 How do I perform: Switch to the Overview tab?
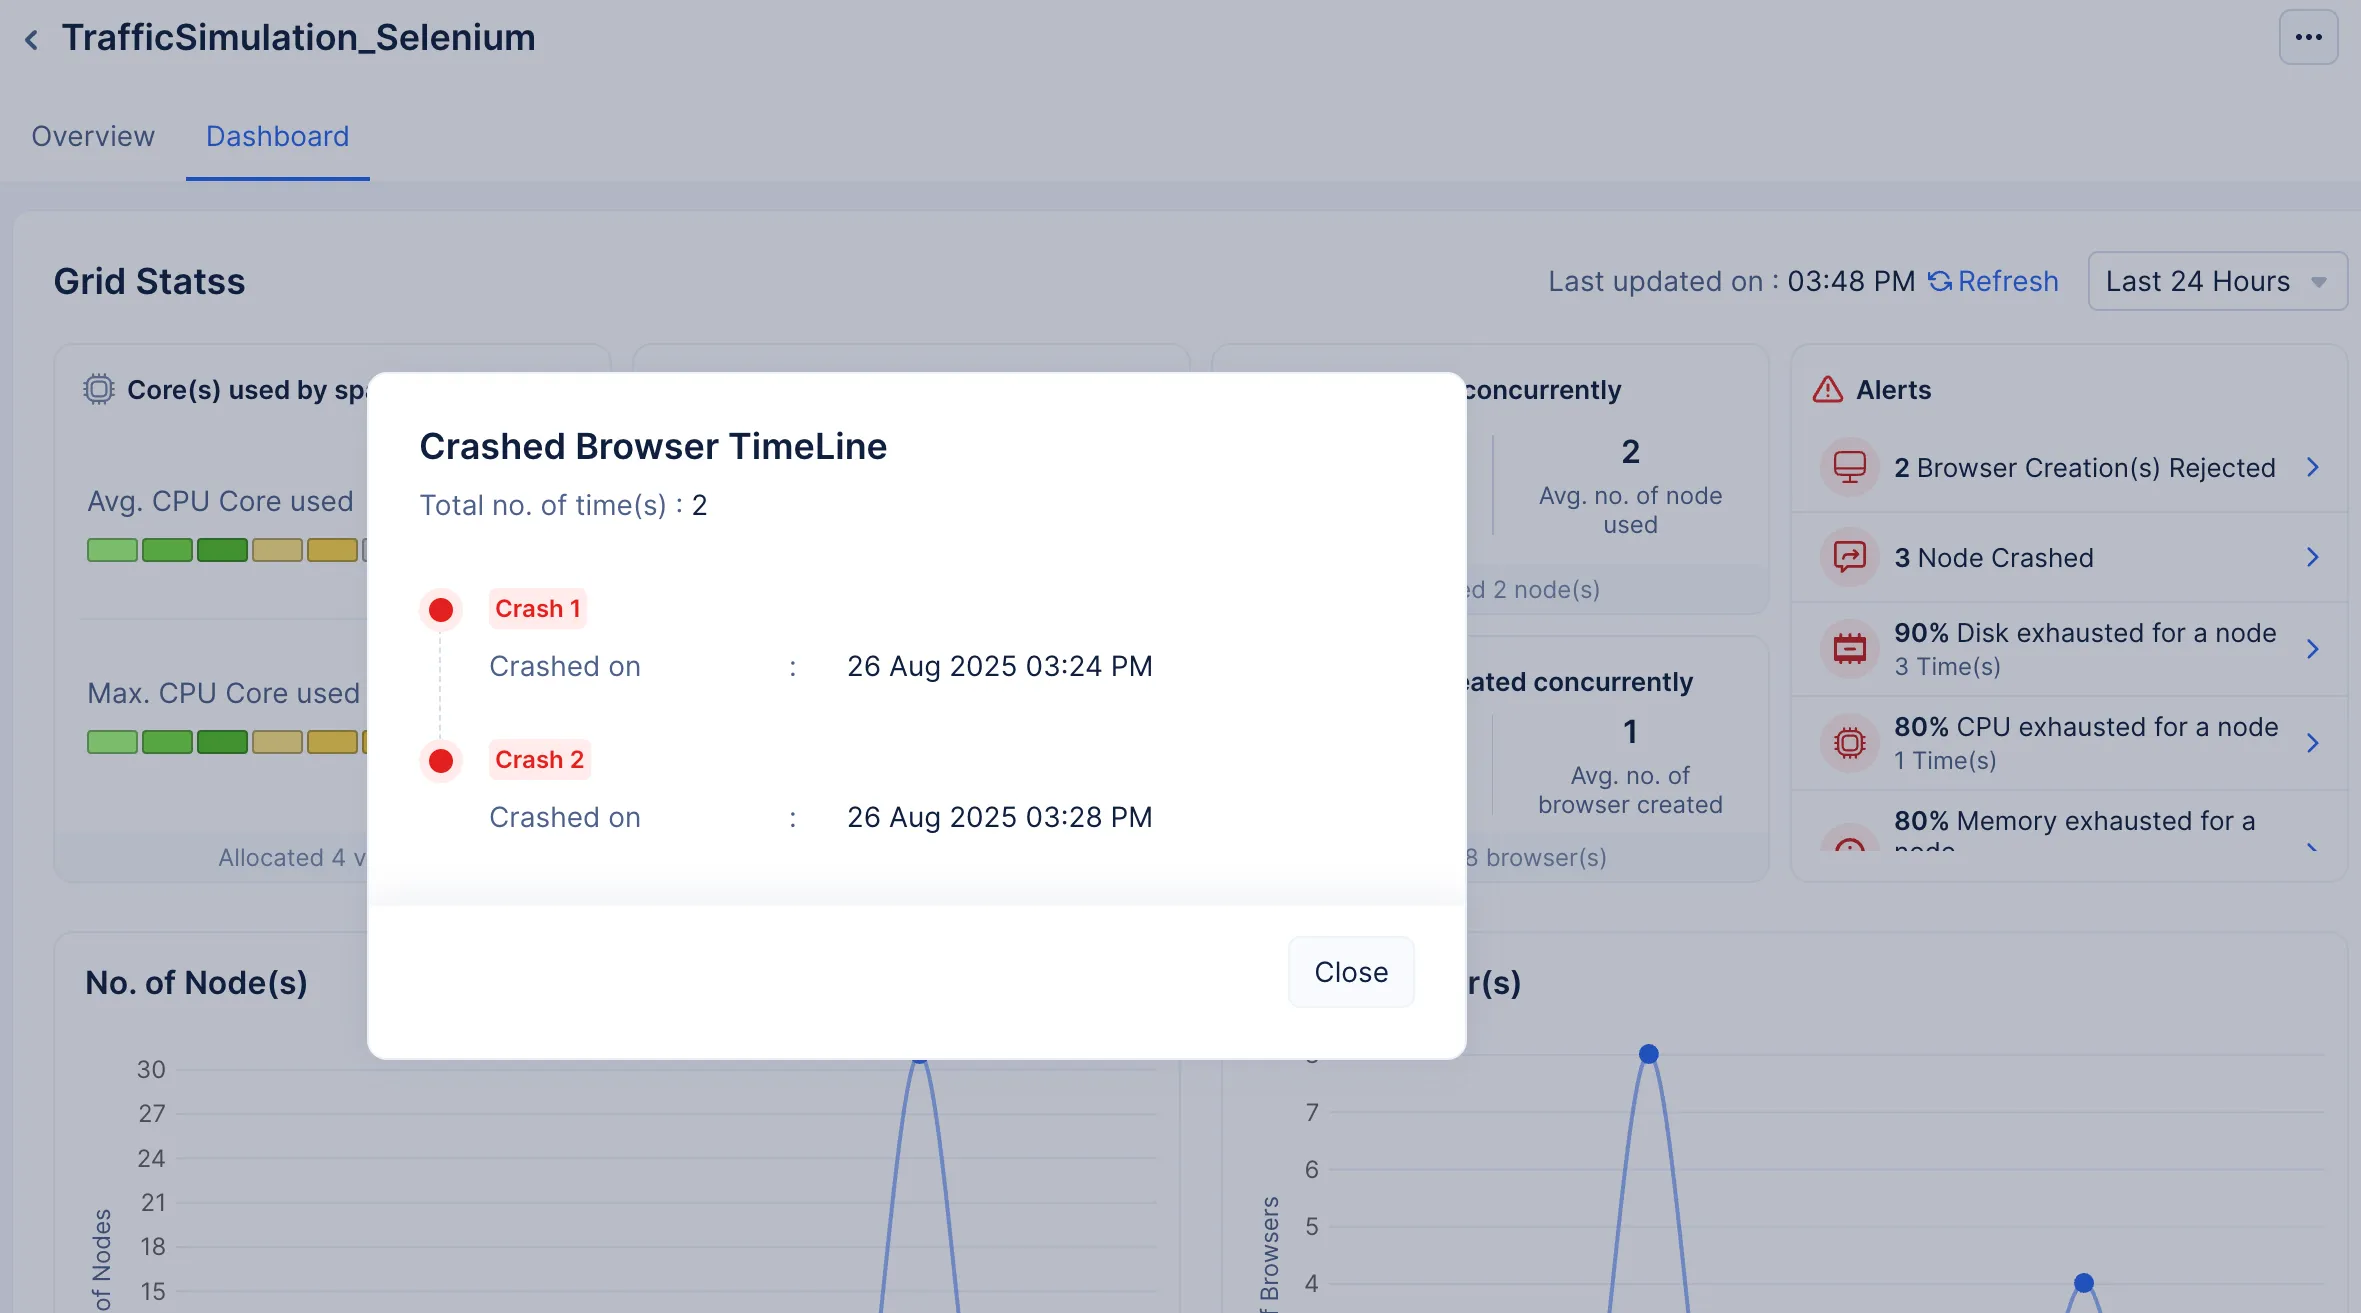point(92,136)
